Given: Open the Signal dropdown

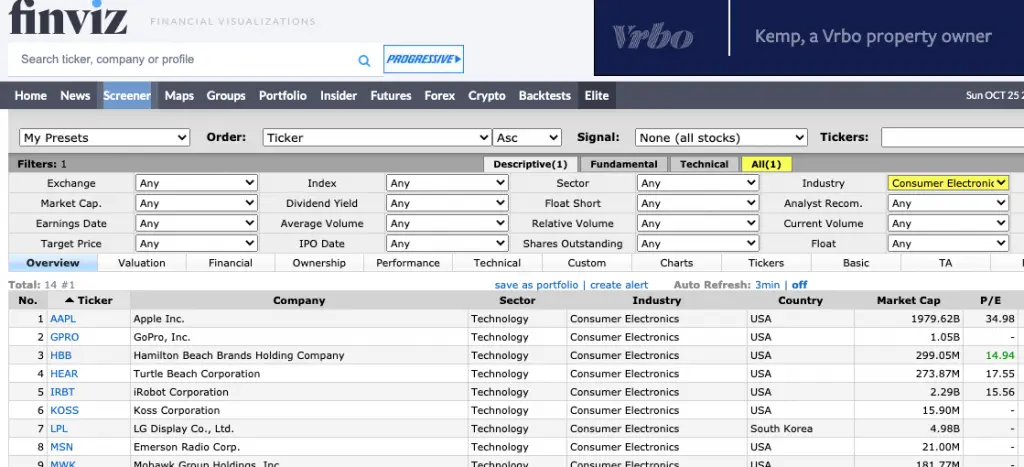Looking at the screenshot, I should click(x=721, y=137).
